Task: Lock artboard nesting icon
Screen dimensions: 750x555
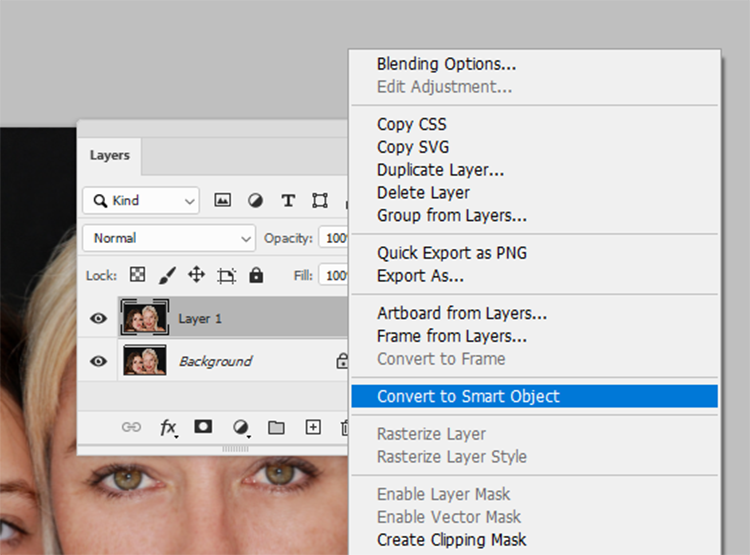Action: pyautogui.click(x=226, y=276)
